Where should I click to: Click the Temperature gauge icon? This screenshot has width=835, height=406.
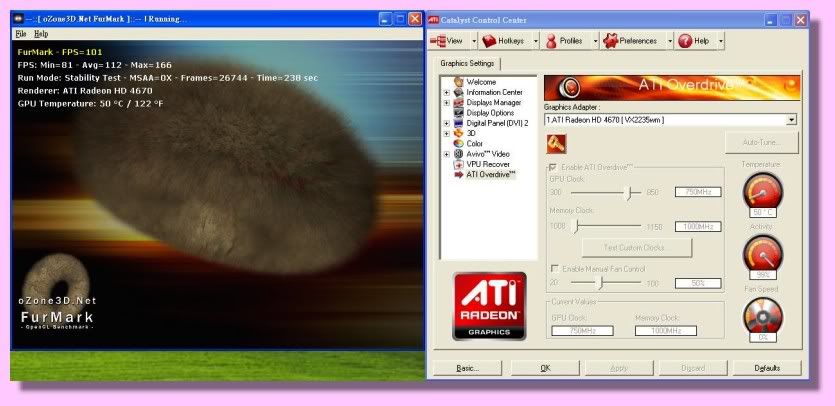[x=762, y=190]
